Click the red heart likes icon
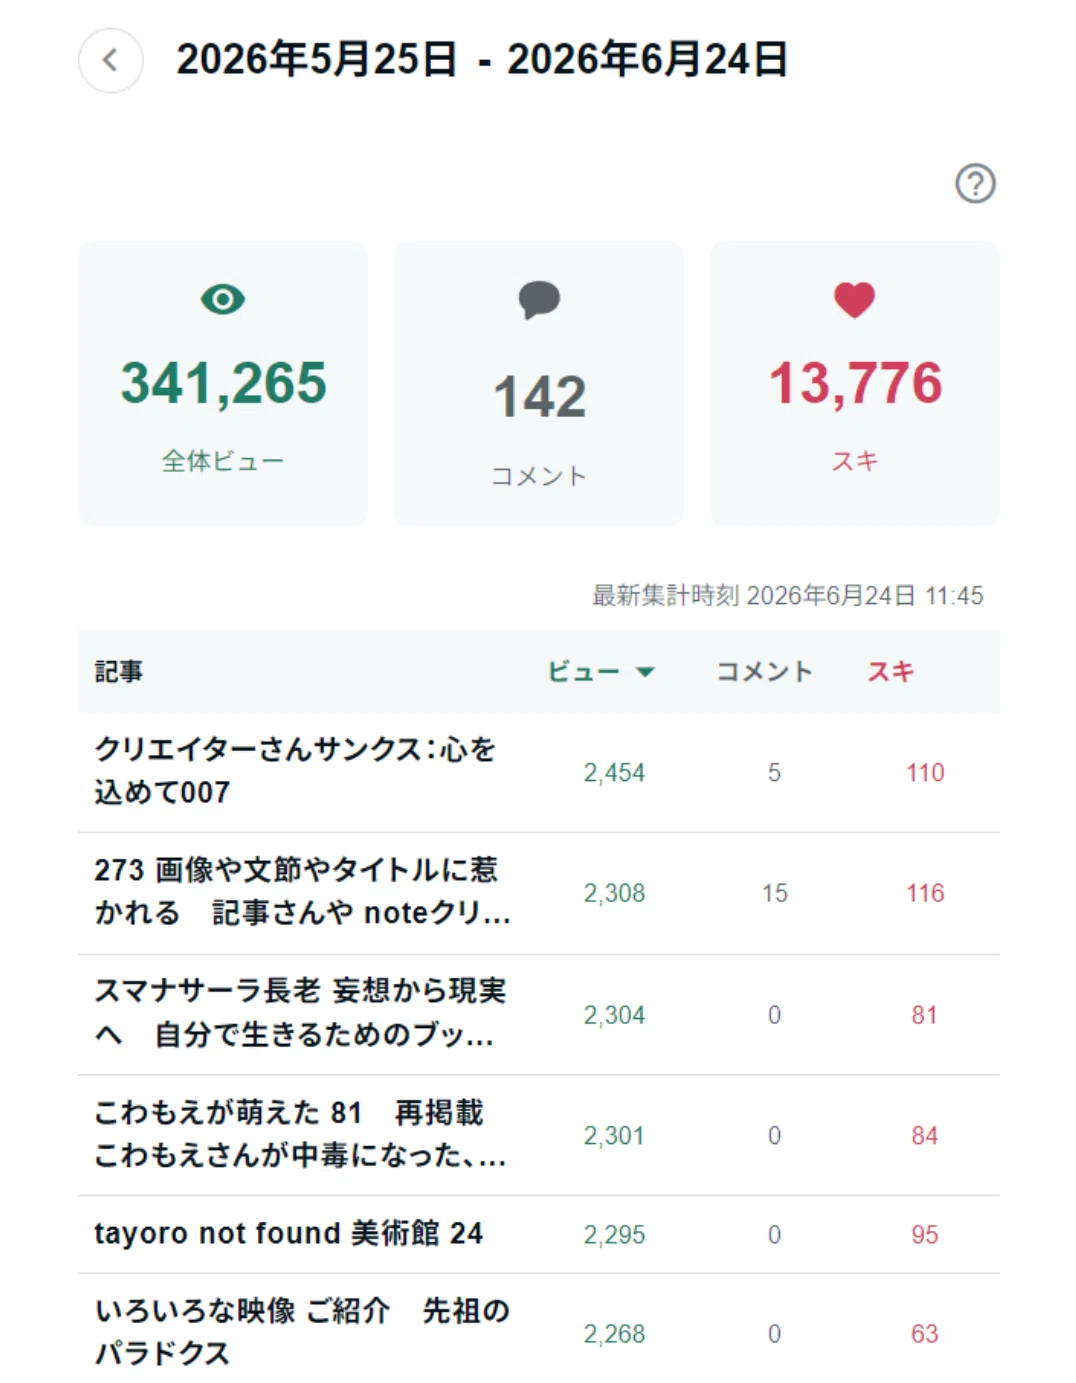 tap(854, 300)
